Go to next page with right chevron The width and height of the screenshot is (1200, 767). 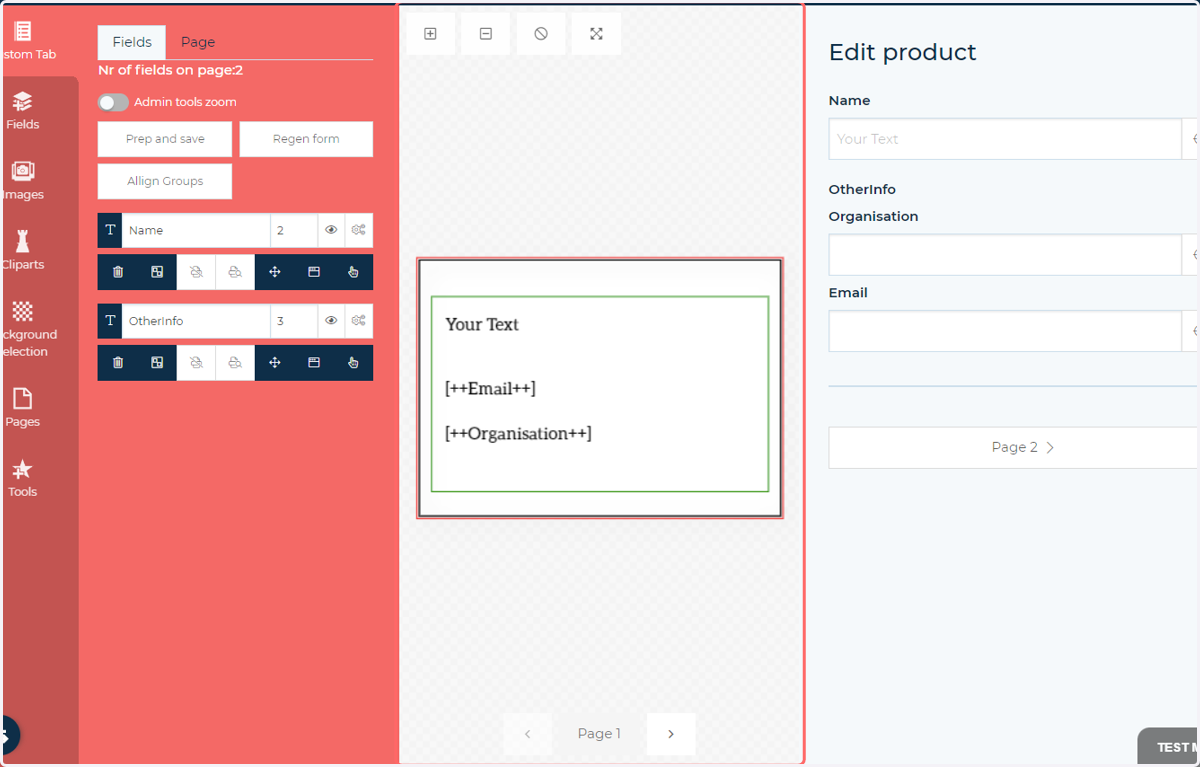pos(671,734)
